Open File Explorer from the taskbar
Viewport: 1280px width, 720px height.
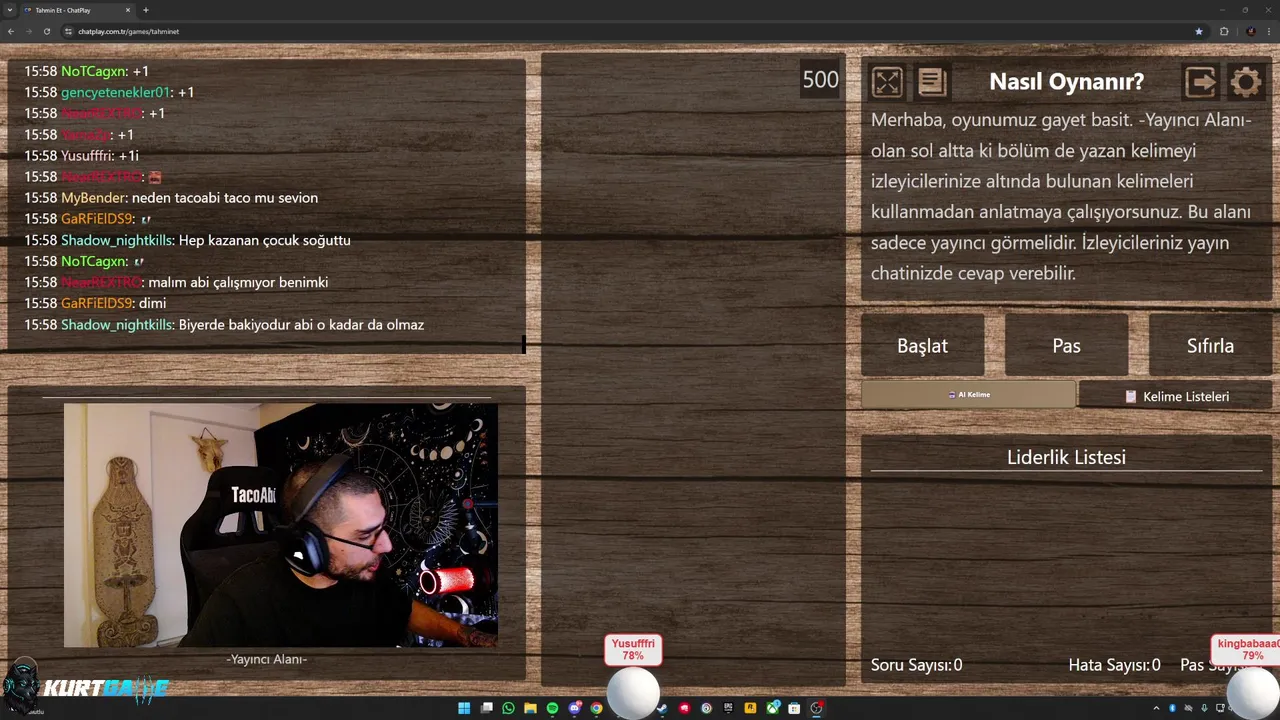(x=530, y=708)
